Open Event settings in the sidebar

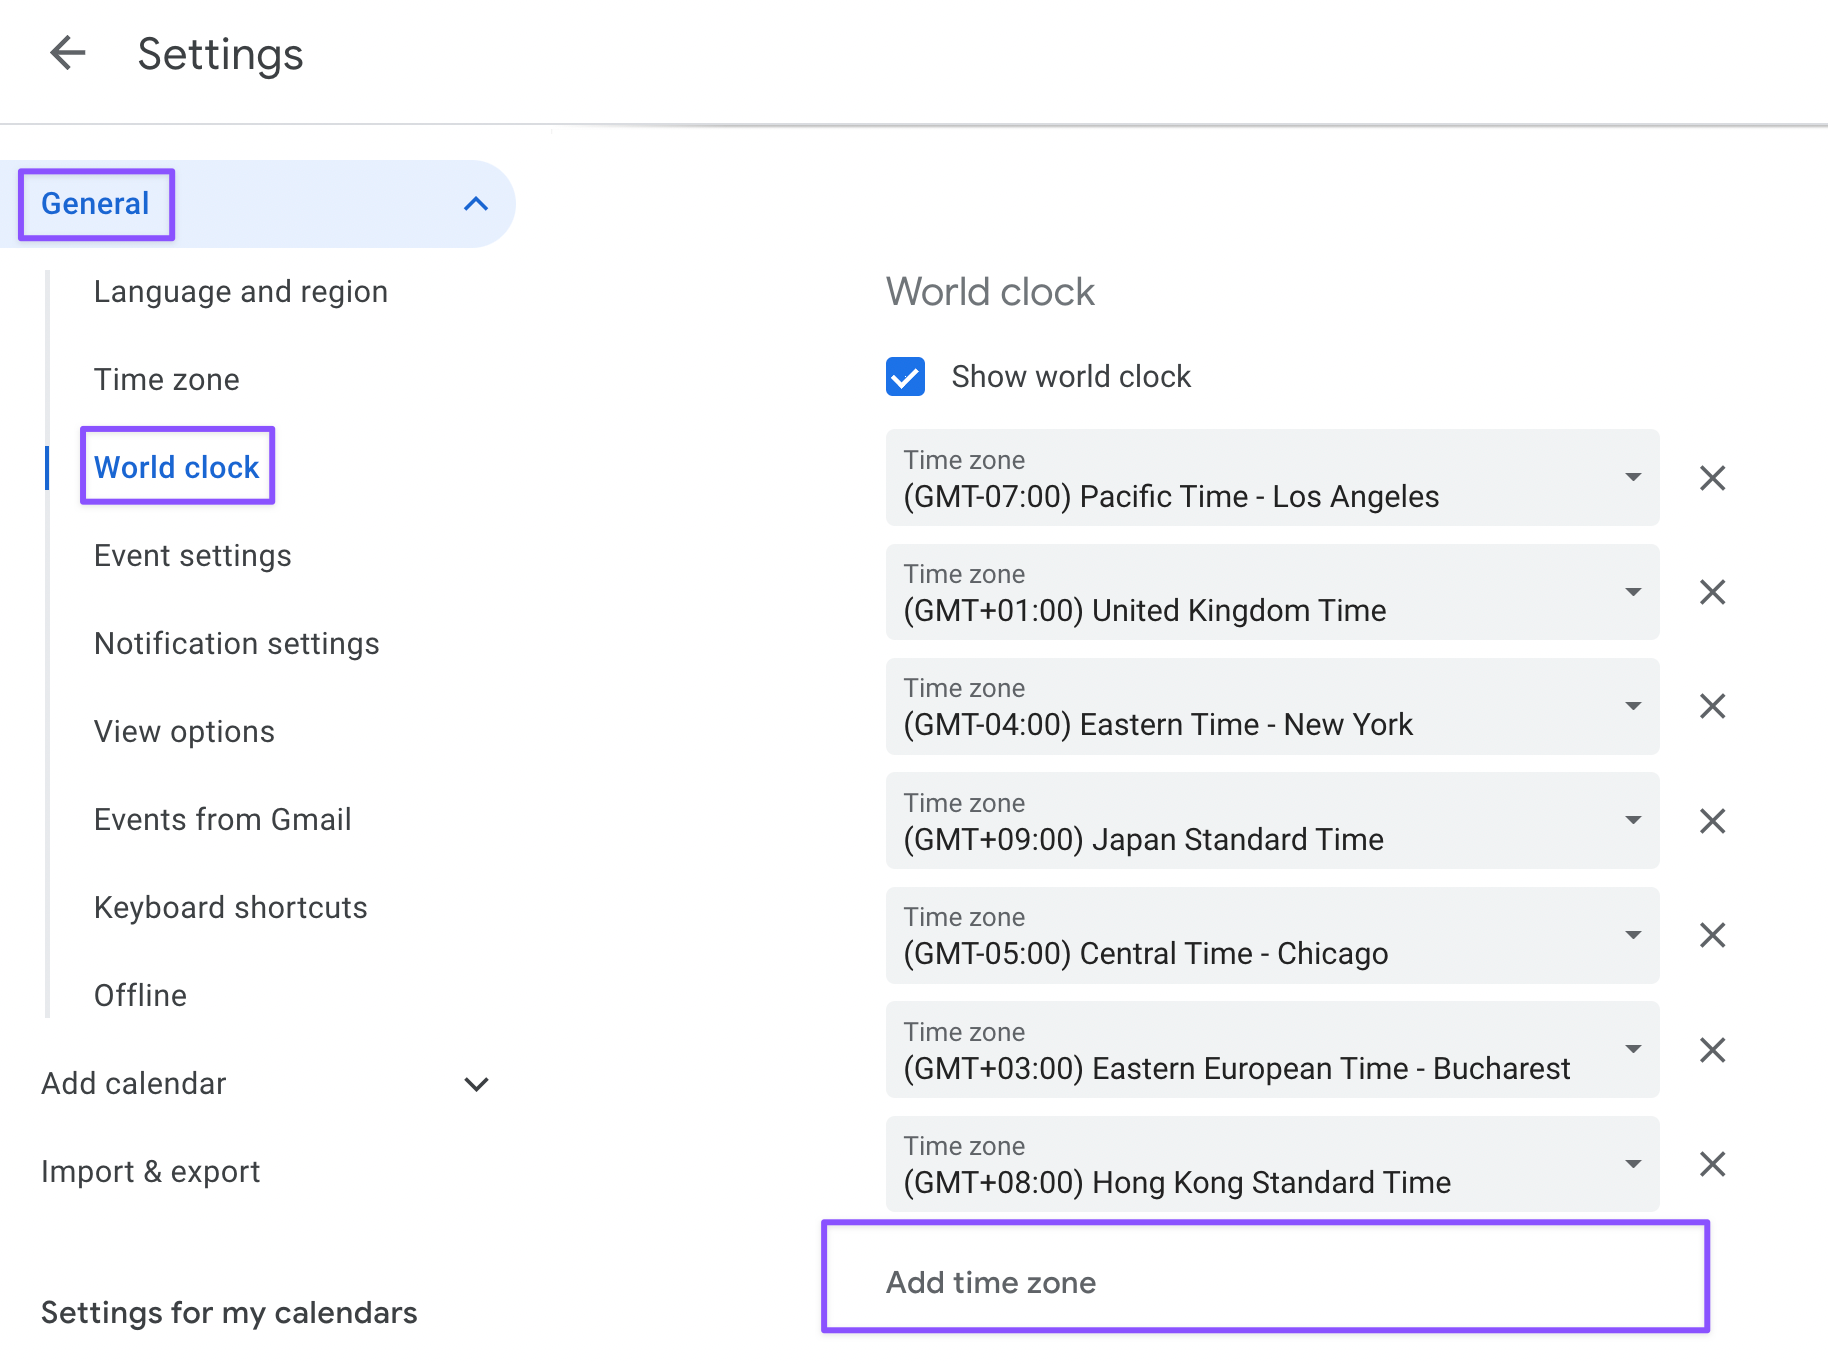(x=193, y=556)
